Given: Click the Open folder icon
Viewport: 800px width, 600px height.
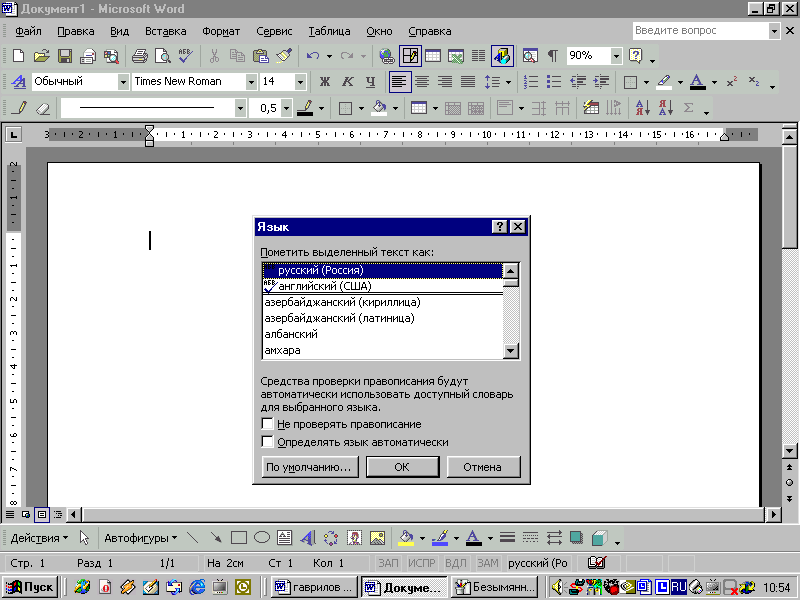Looking at the screenshot, I should pyautogui.click(x=41, y=56).
